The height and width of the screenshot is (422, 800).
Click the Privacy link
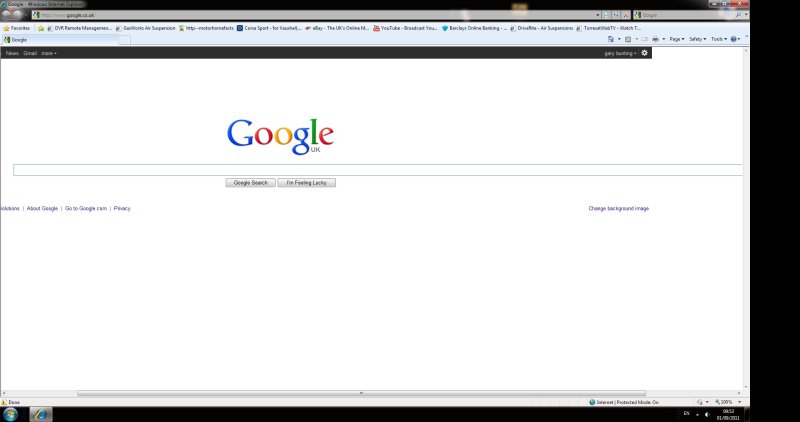[122, 208]
